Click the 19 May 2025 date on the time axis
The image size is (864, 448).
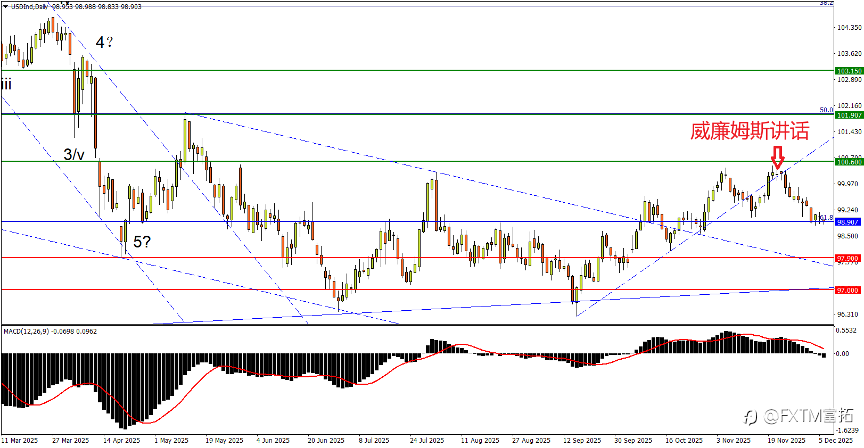coord(224,440)
